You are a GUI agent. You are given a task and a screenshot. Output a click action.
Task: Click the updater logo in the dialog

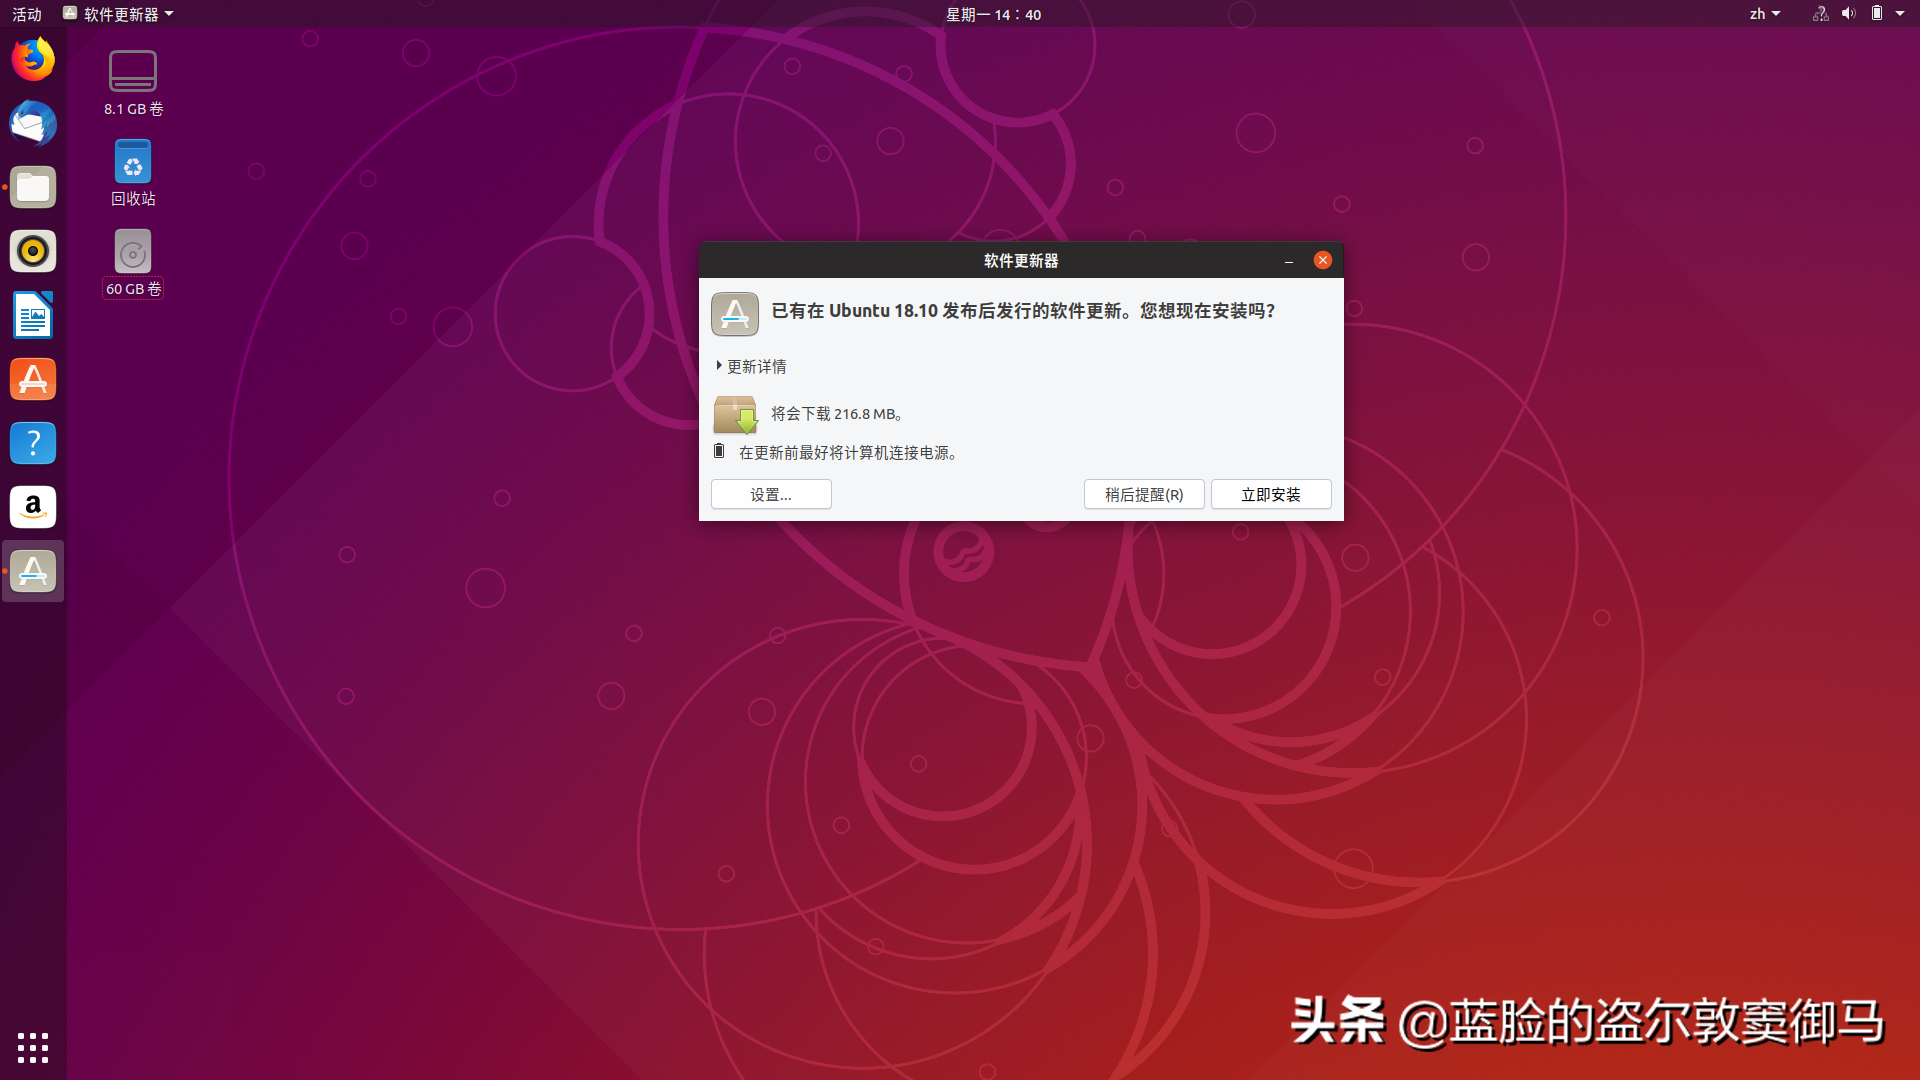coord(735,314)
